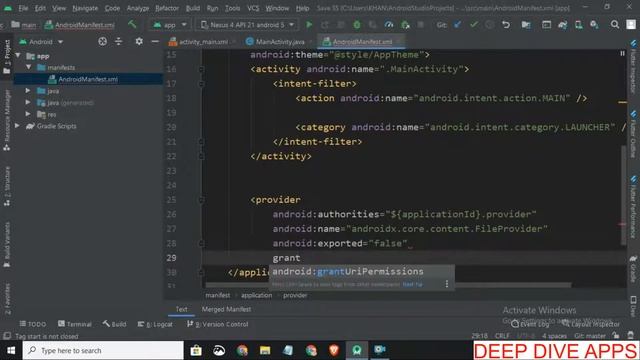The height and width of the screenshot is (360, 640).
Task: Click the Debug app bug icon
Action: click(x=357, y=25)
